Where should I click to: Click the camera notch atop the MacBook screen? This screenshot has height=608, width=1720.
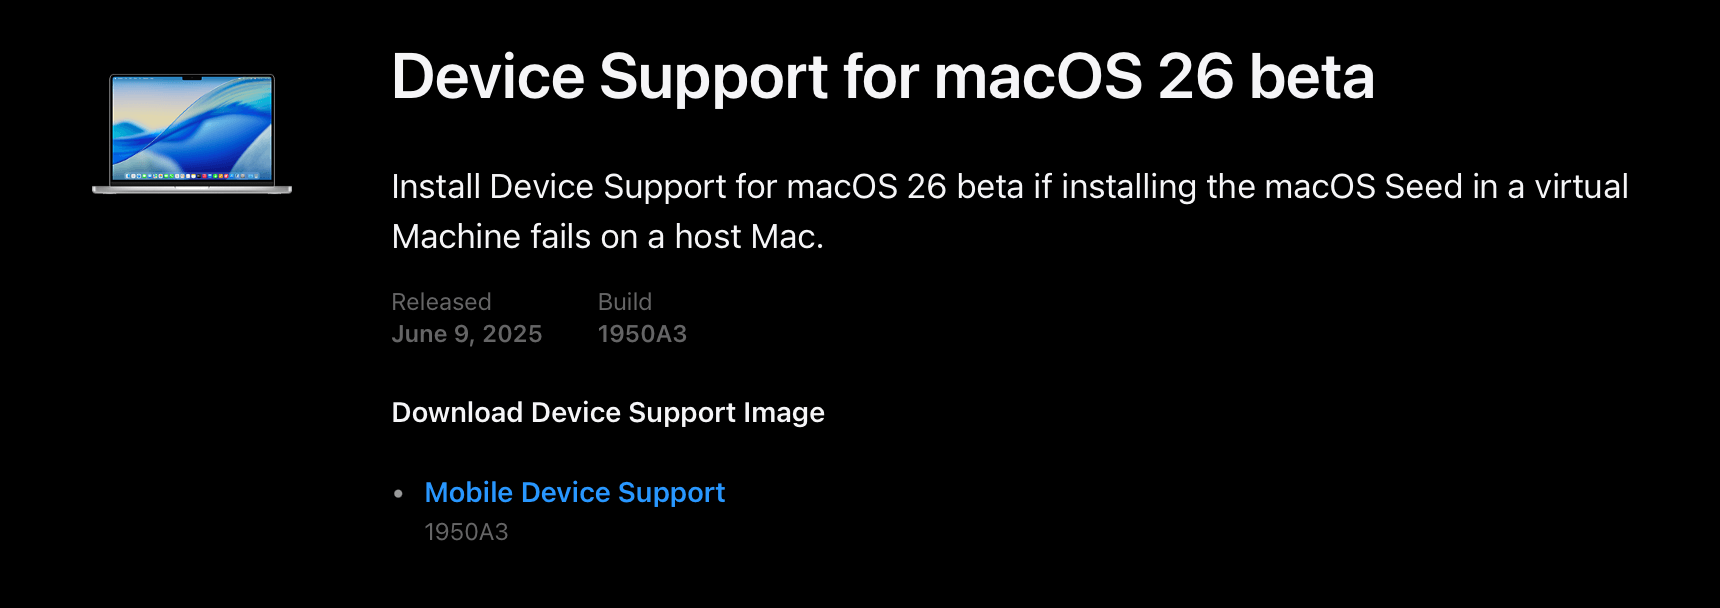[192, 78]
